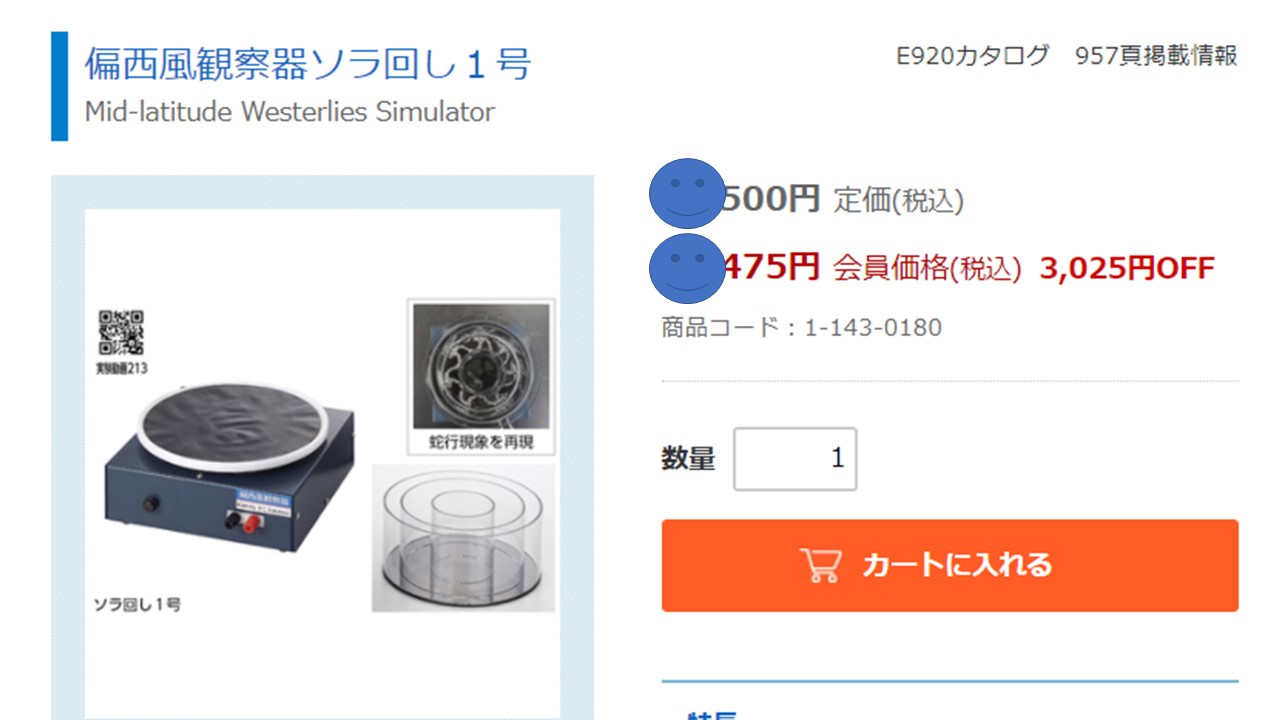
Task: Click the 3,025円OFF discount label
Action: click(1127, 268)
